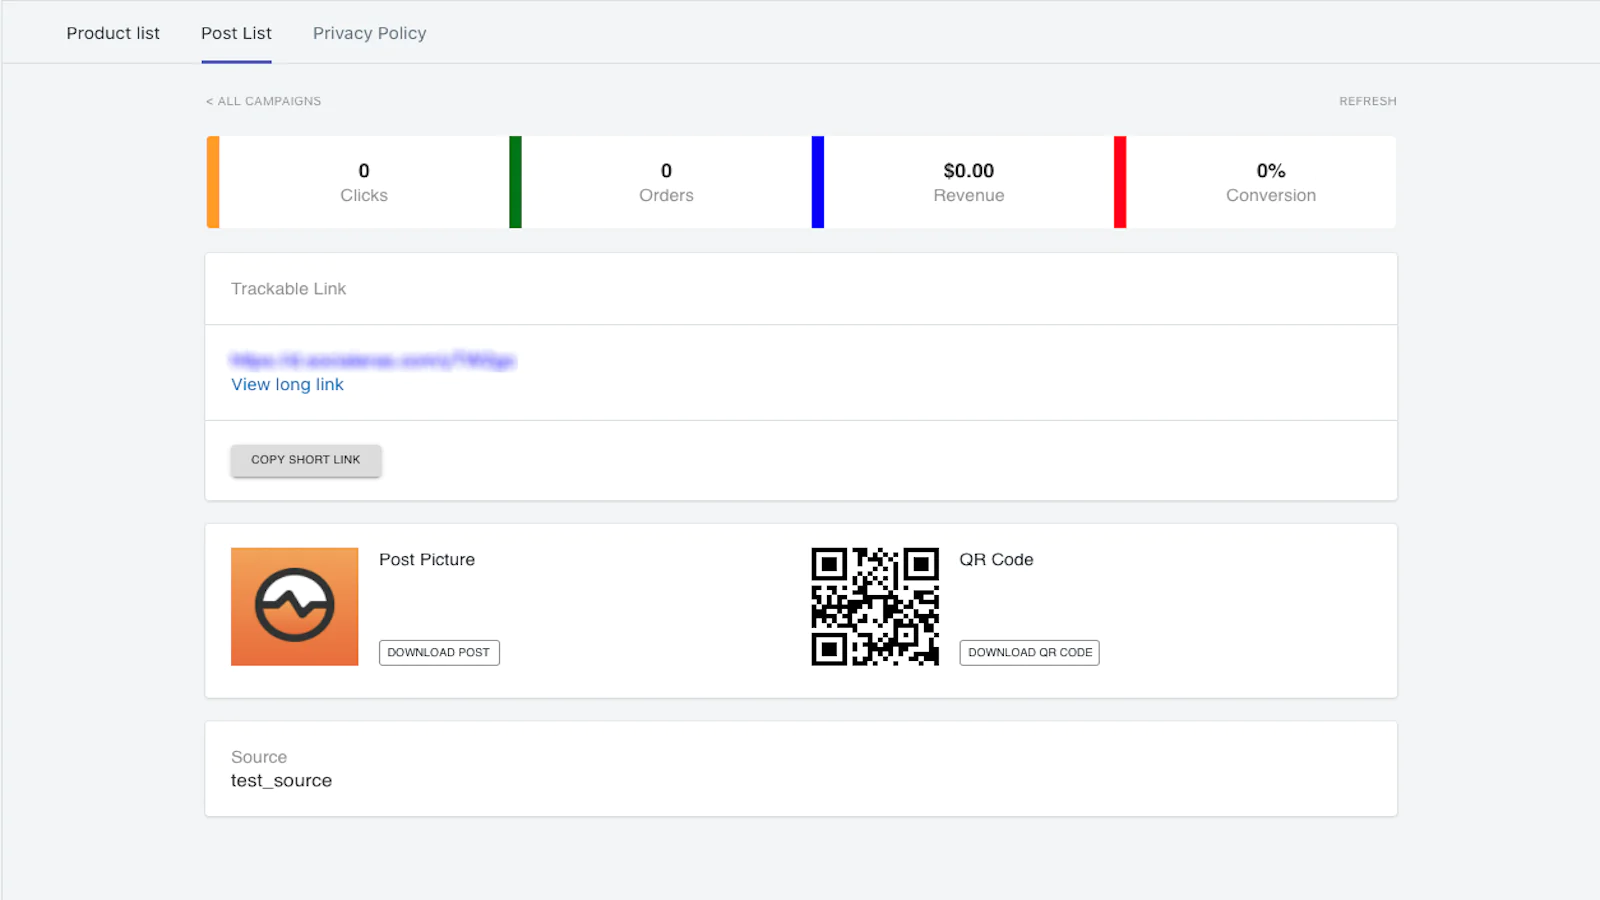Click the red bar beside Conversion

pyautogui.click(x=1120, y=182)
